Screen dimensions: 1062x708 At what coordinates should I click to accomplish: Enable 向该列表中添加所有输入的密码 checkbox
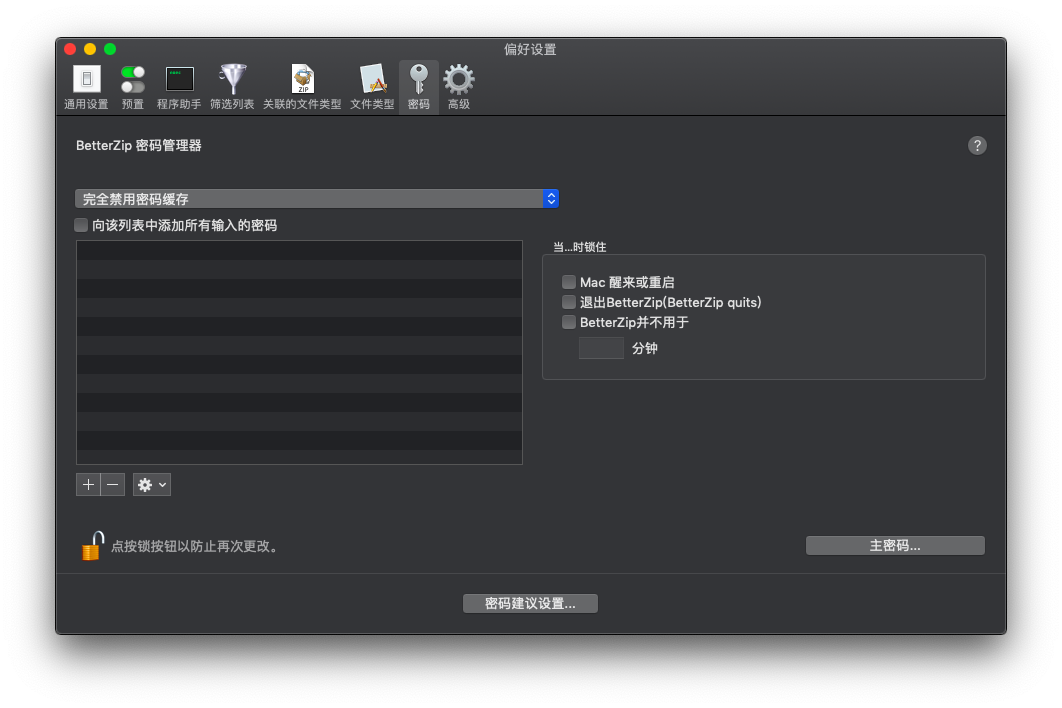tap(82, 226)
